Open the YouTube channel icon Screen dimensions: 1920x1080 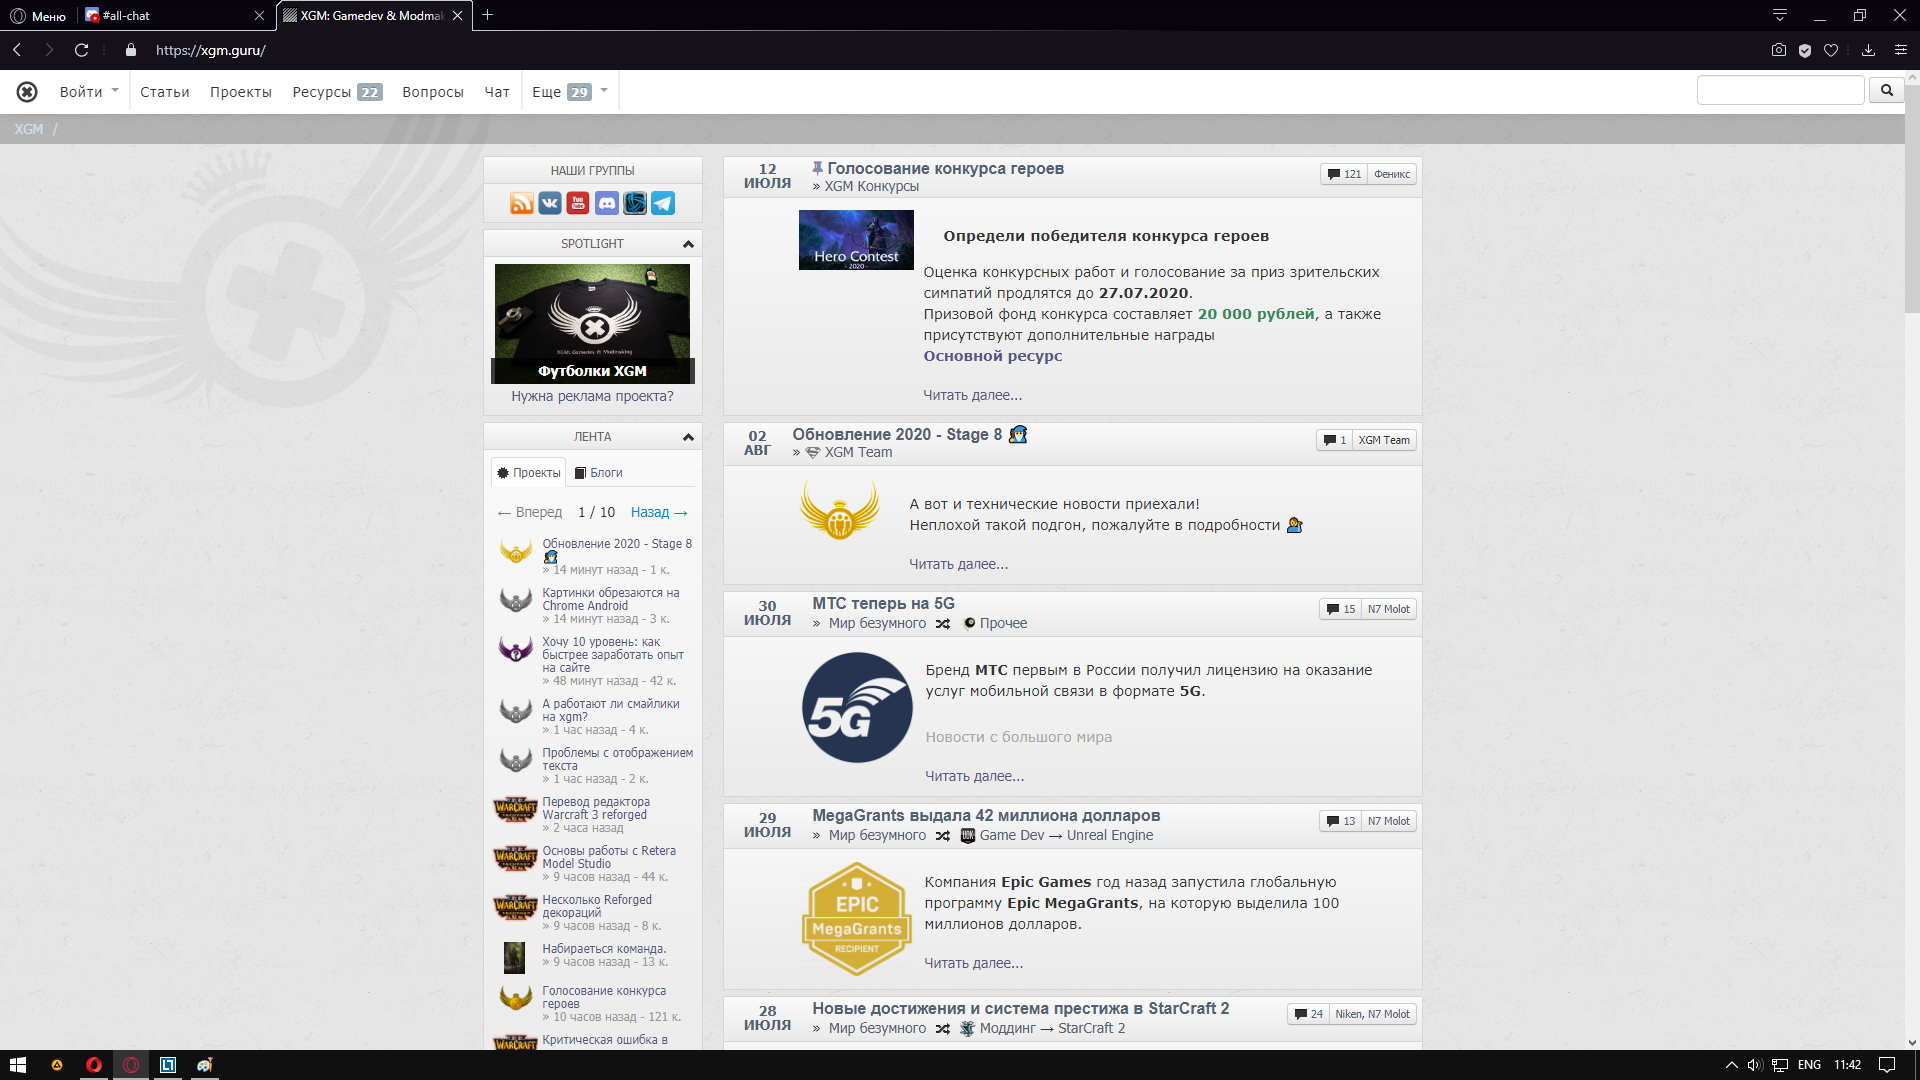(x=578, y=204)
